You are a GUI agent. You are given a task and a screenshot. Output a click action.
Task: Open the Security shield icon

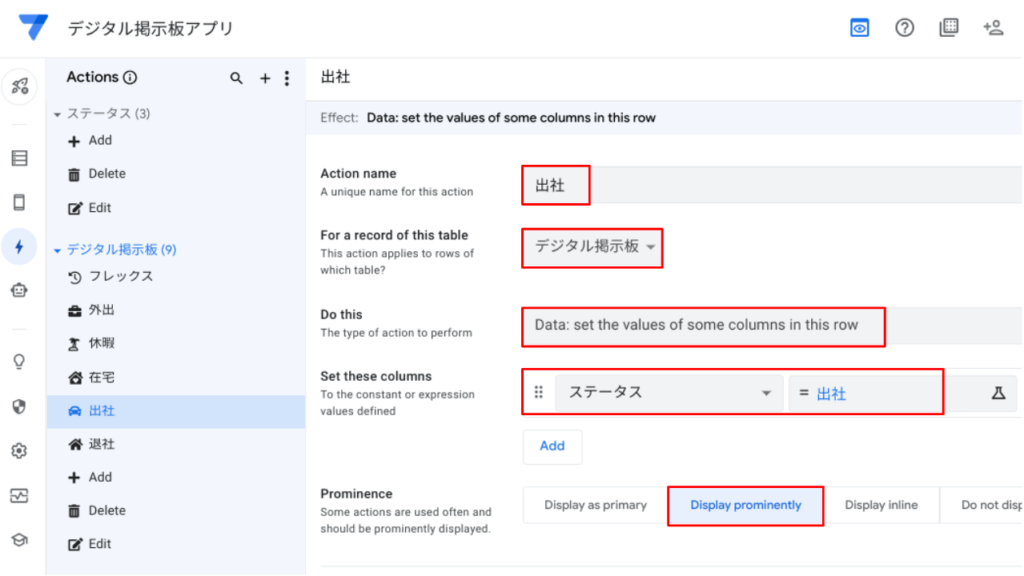tap(20, 406)
